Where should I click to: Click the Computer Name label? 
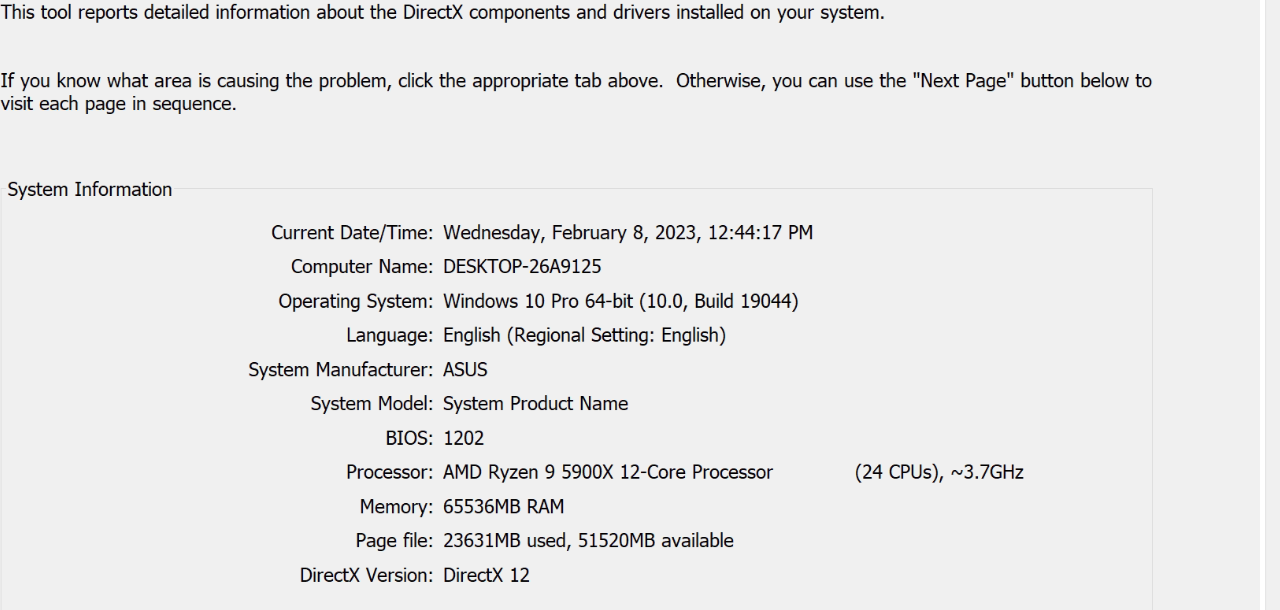click(362, 267)
